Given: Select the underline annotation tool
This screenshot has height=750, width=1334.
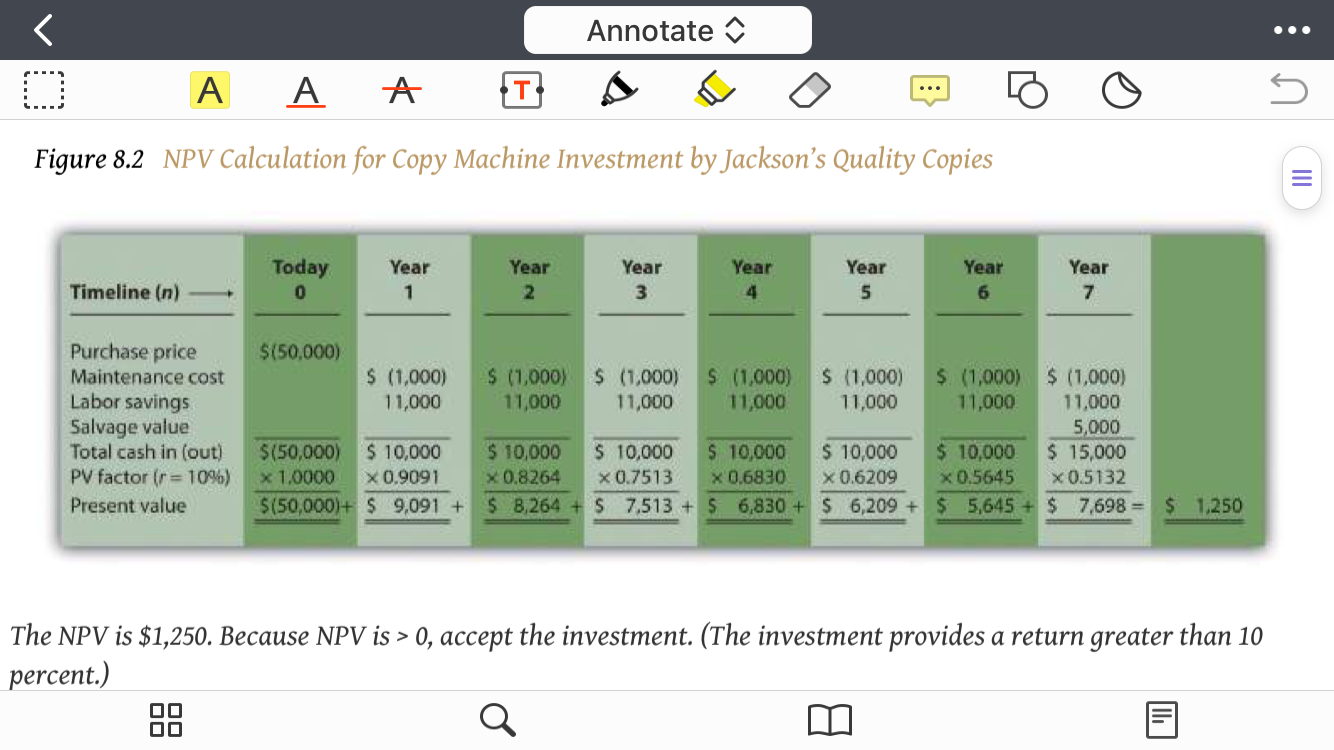Looking at the screenshot, I should (x=304, y=89).
